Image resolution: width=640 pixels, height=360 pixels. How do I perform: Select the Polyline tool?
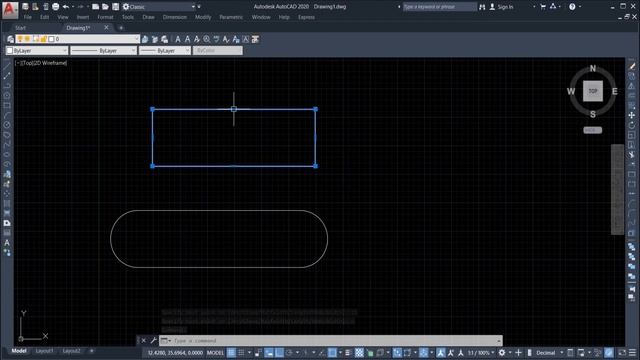pyautogui.click(x=7, y=86)
